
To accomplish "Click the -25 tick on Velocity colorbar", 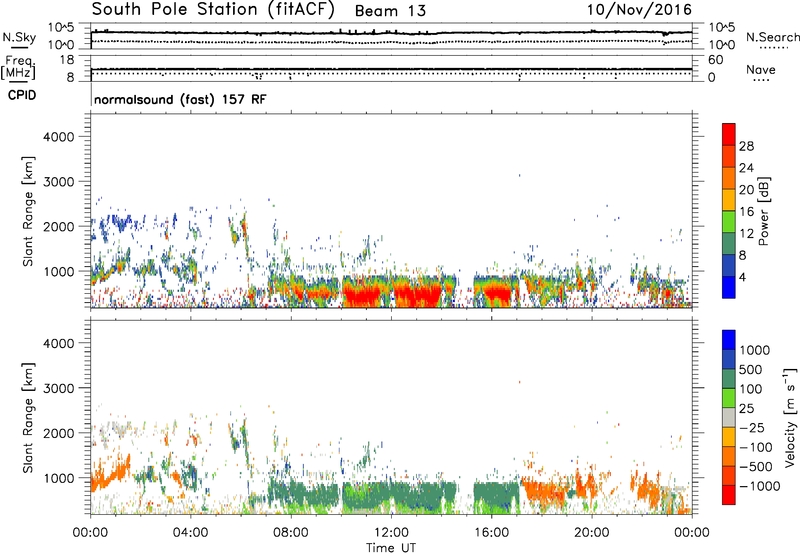I will (x=750, y=427).
